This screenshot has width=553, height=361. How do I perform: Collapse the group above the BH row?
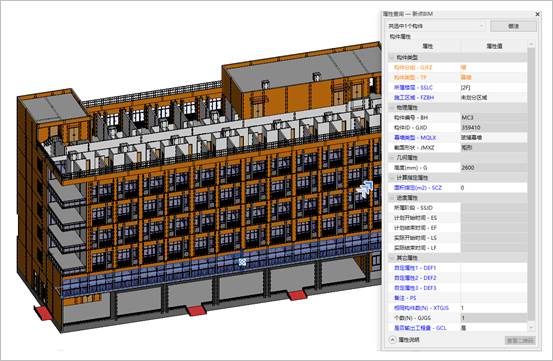tap(392, 107)
